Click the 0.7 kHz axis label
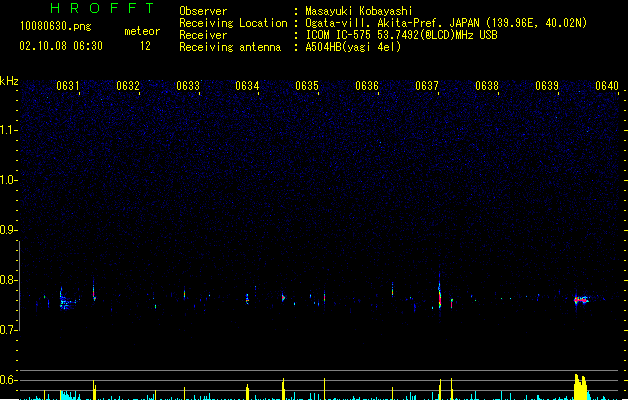Screen dimensions: 629x400 point(8,330)
